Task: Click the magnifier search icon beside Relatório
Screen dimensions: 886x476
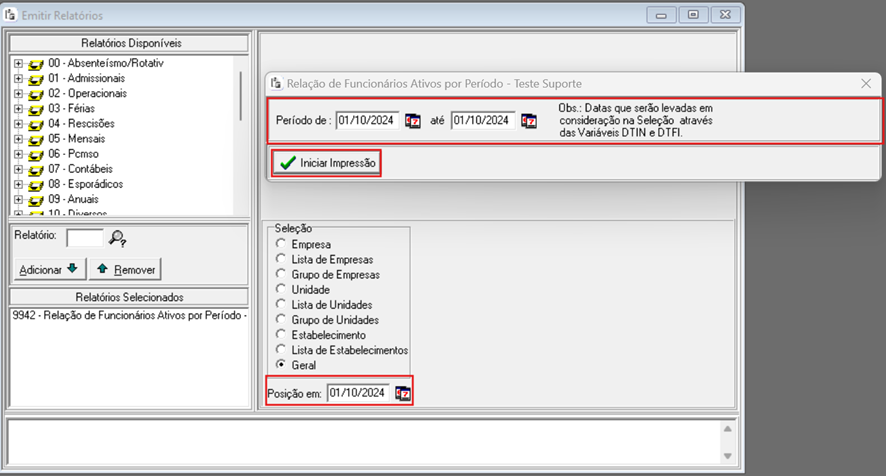Action: pos(118,238)
